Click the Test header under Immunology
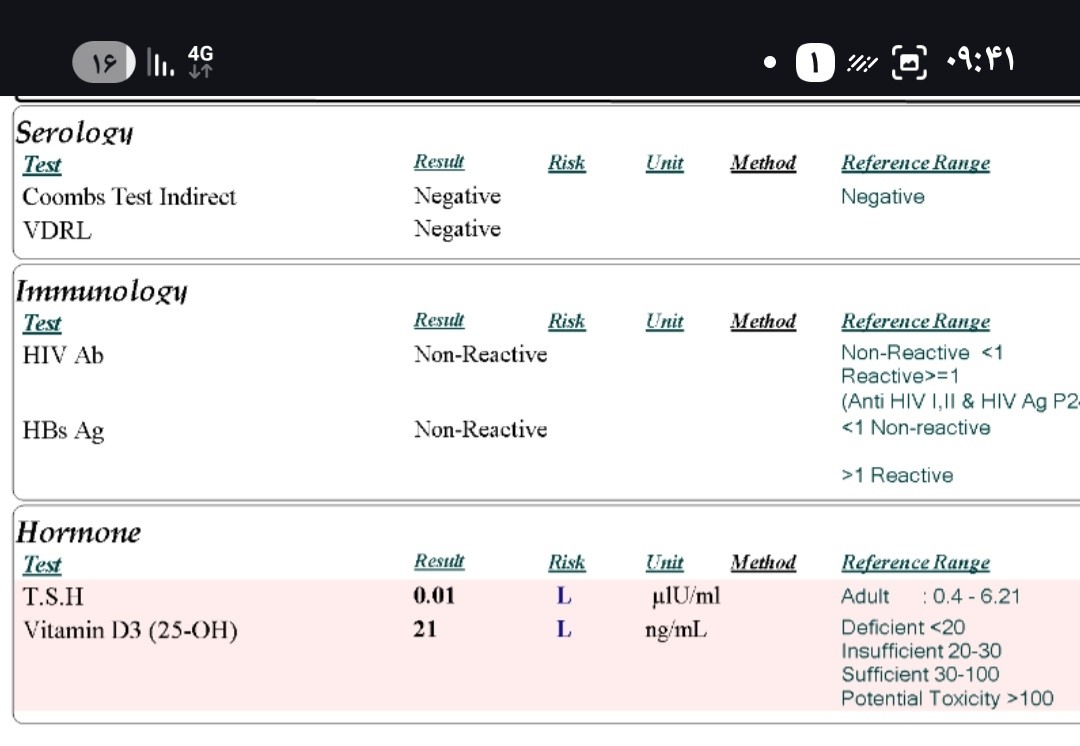Screen dimensions: 1080x746 pos(42,323)
